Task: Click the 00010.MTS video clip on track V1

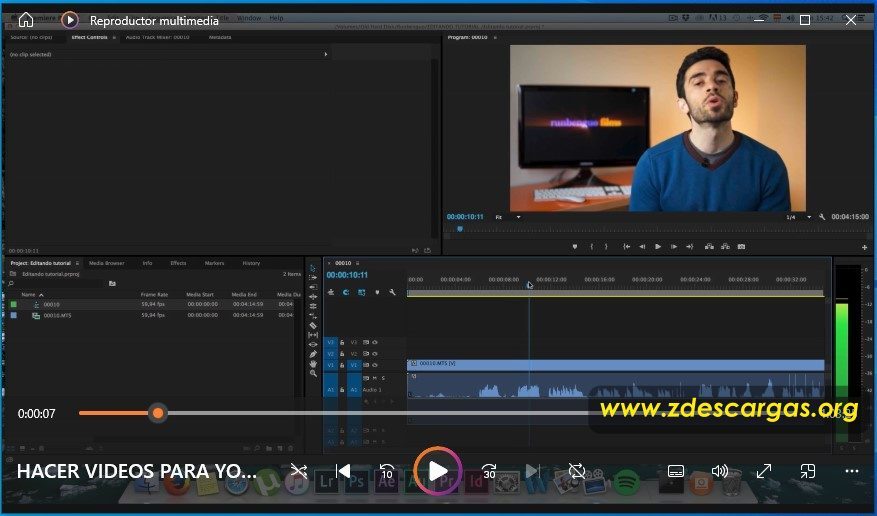Action: pyautogui.click(x=616, y=364)
